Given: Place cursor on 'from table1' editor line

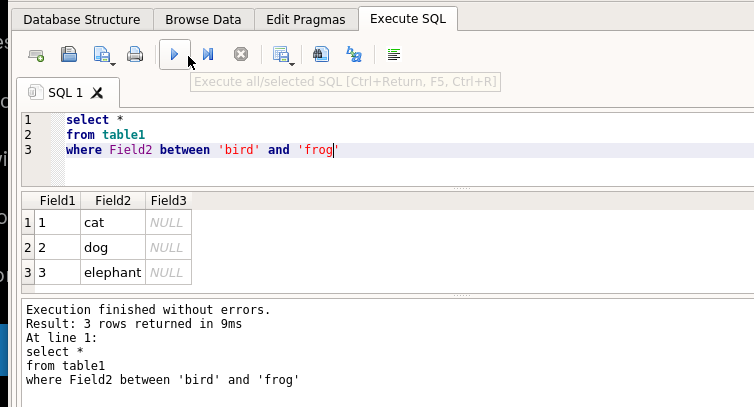Looking at the screenshot, I should click(x=105, y=134).
